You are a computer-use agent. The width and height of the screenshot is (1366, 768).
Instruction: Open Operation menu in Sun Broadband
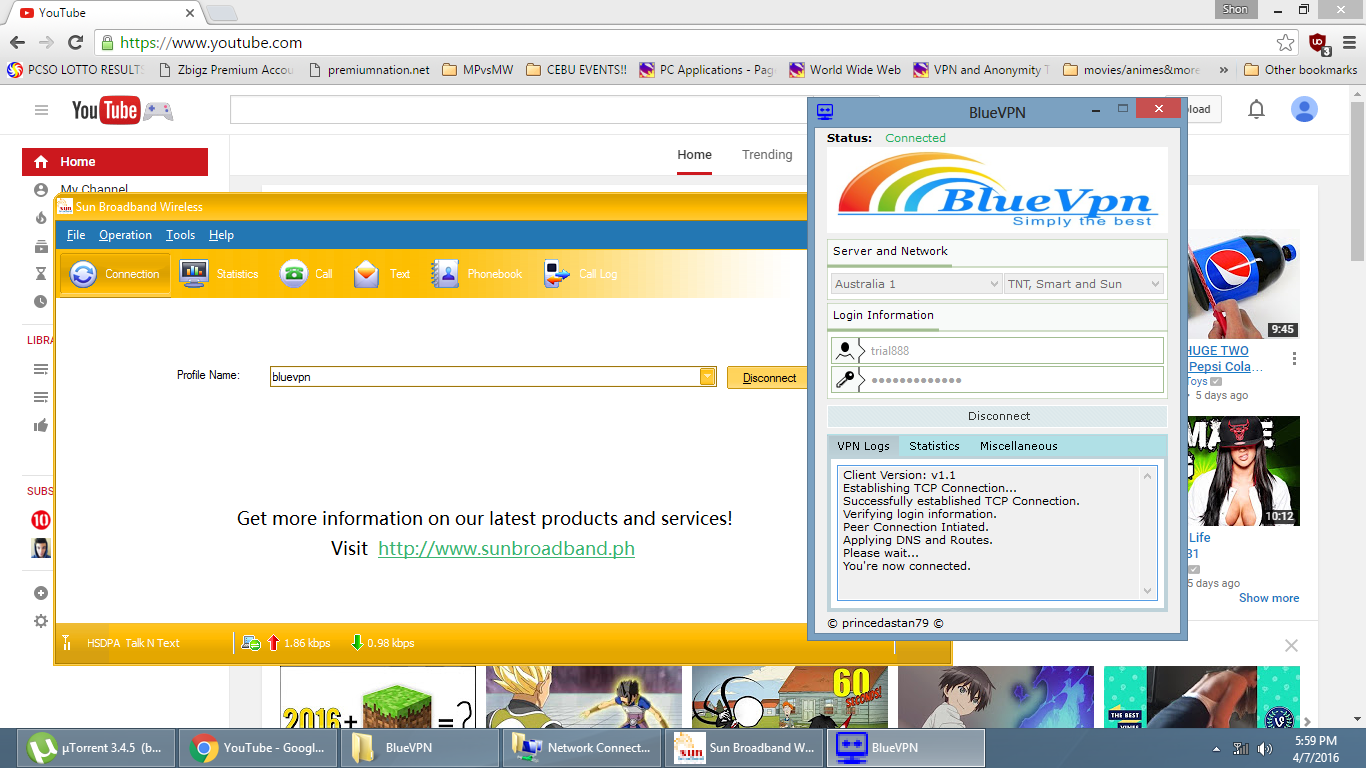pyautogui.click(x=125, y=235)
